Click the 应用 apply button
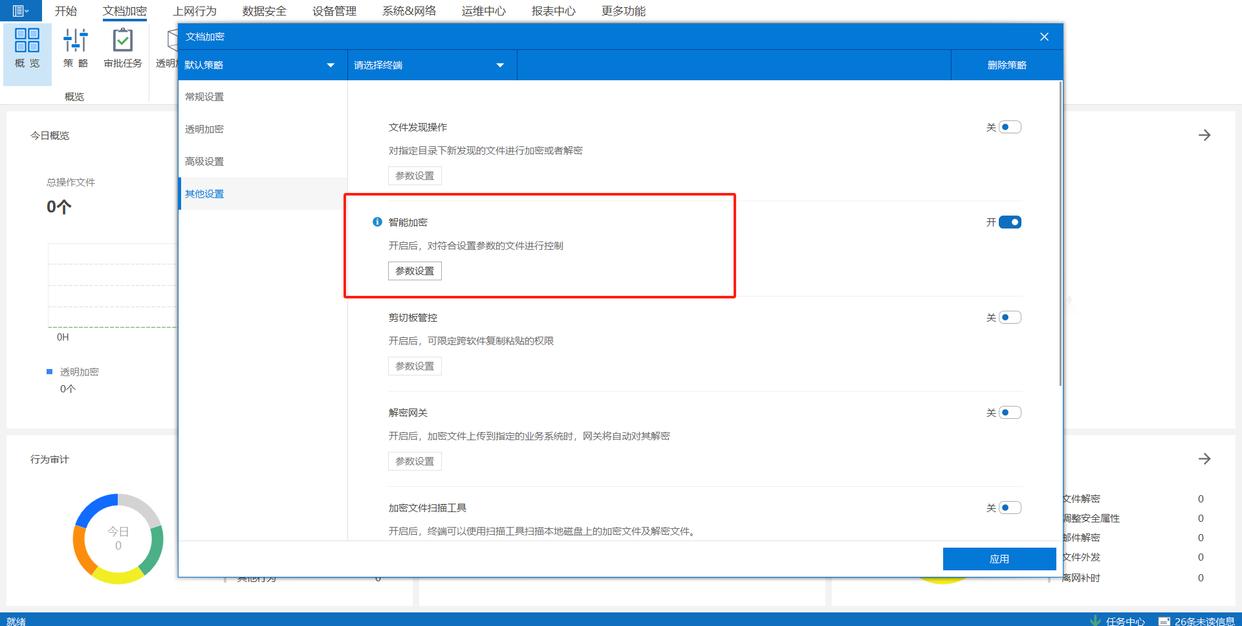The image size is (1242, 626). [998, 559]
